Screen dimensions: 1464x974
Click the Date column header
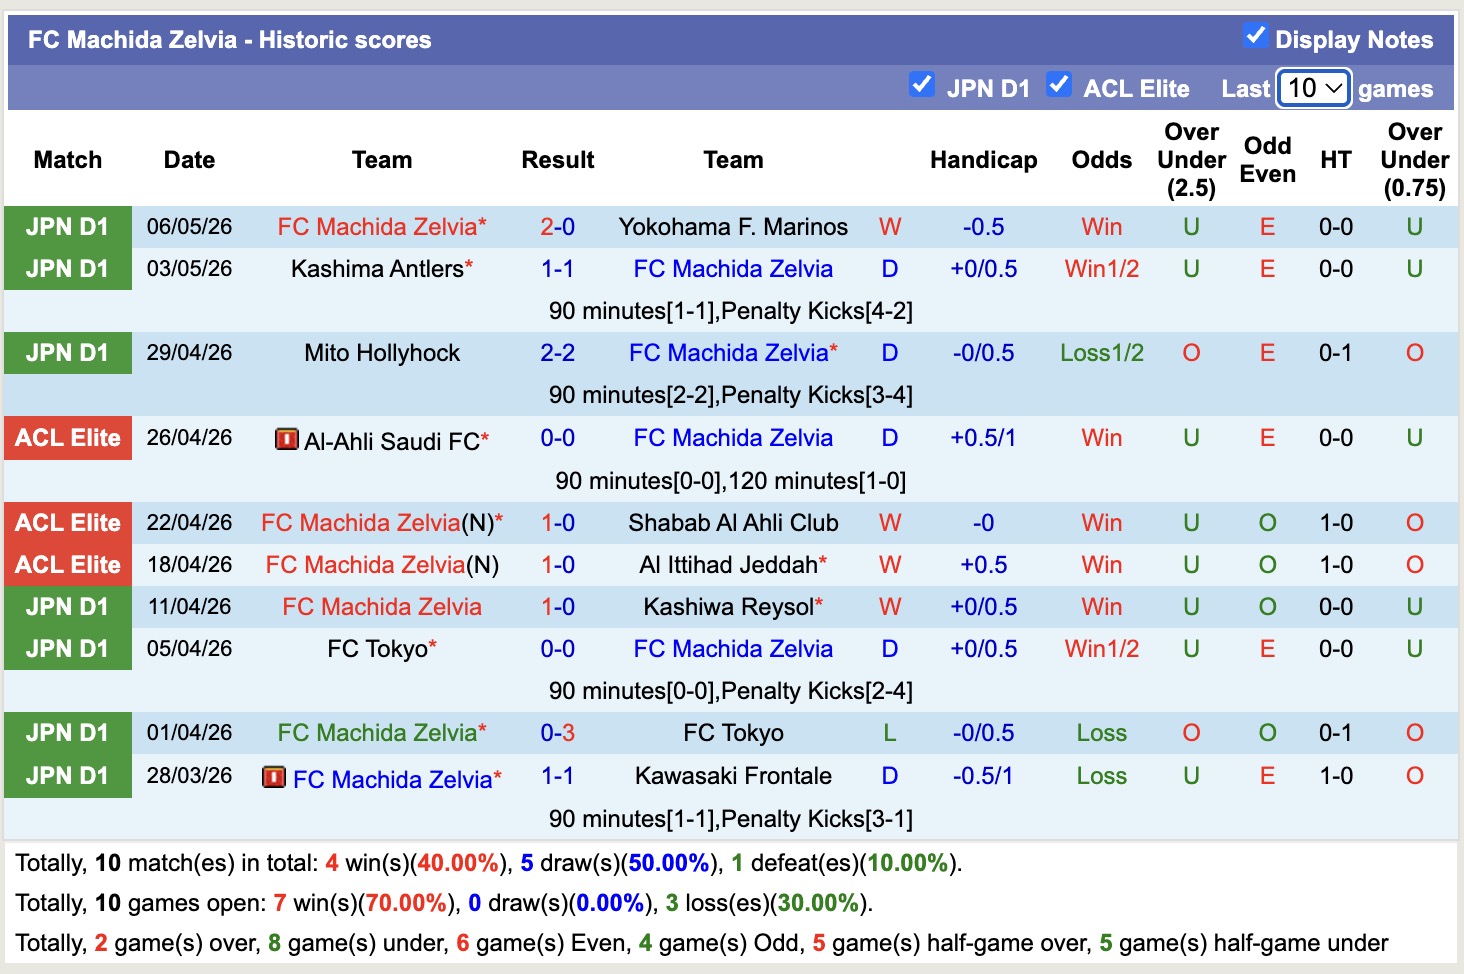(x=189, y=160)
